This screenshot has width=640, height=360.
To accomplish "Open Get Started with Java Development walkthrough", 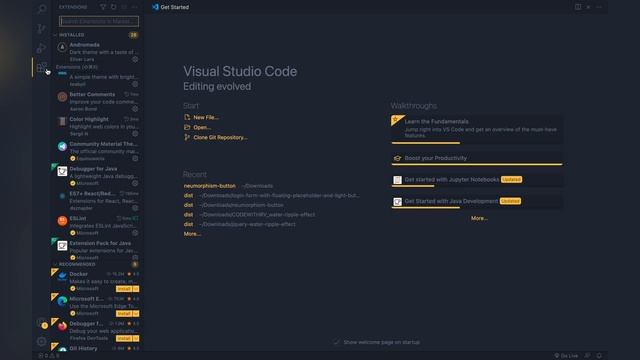I will [x=477, y=202].
